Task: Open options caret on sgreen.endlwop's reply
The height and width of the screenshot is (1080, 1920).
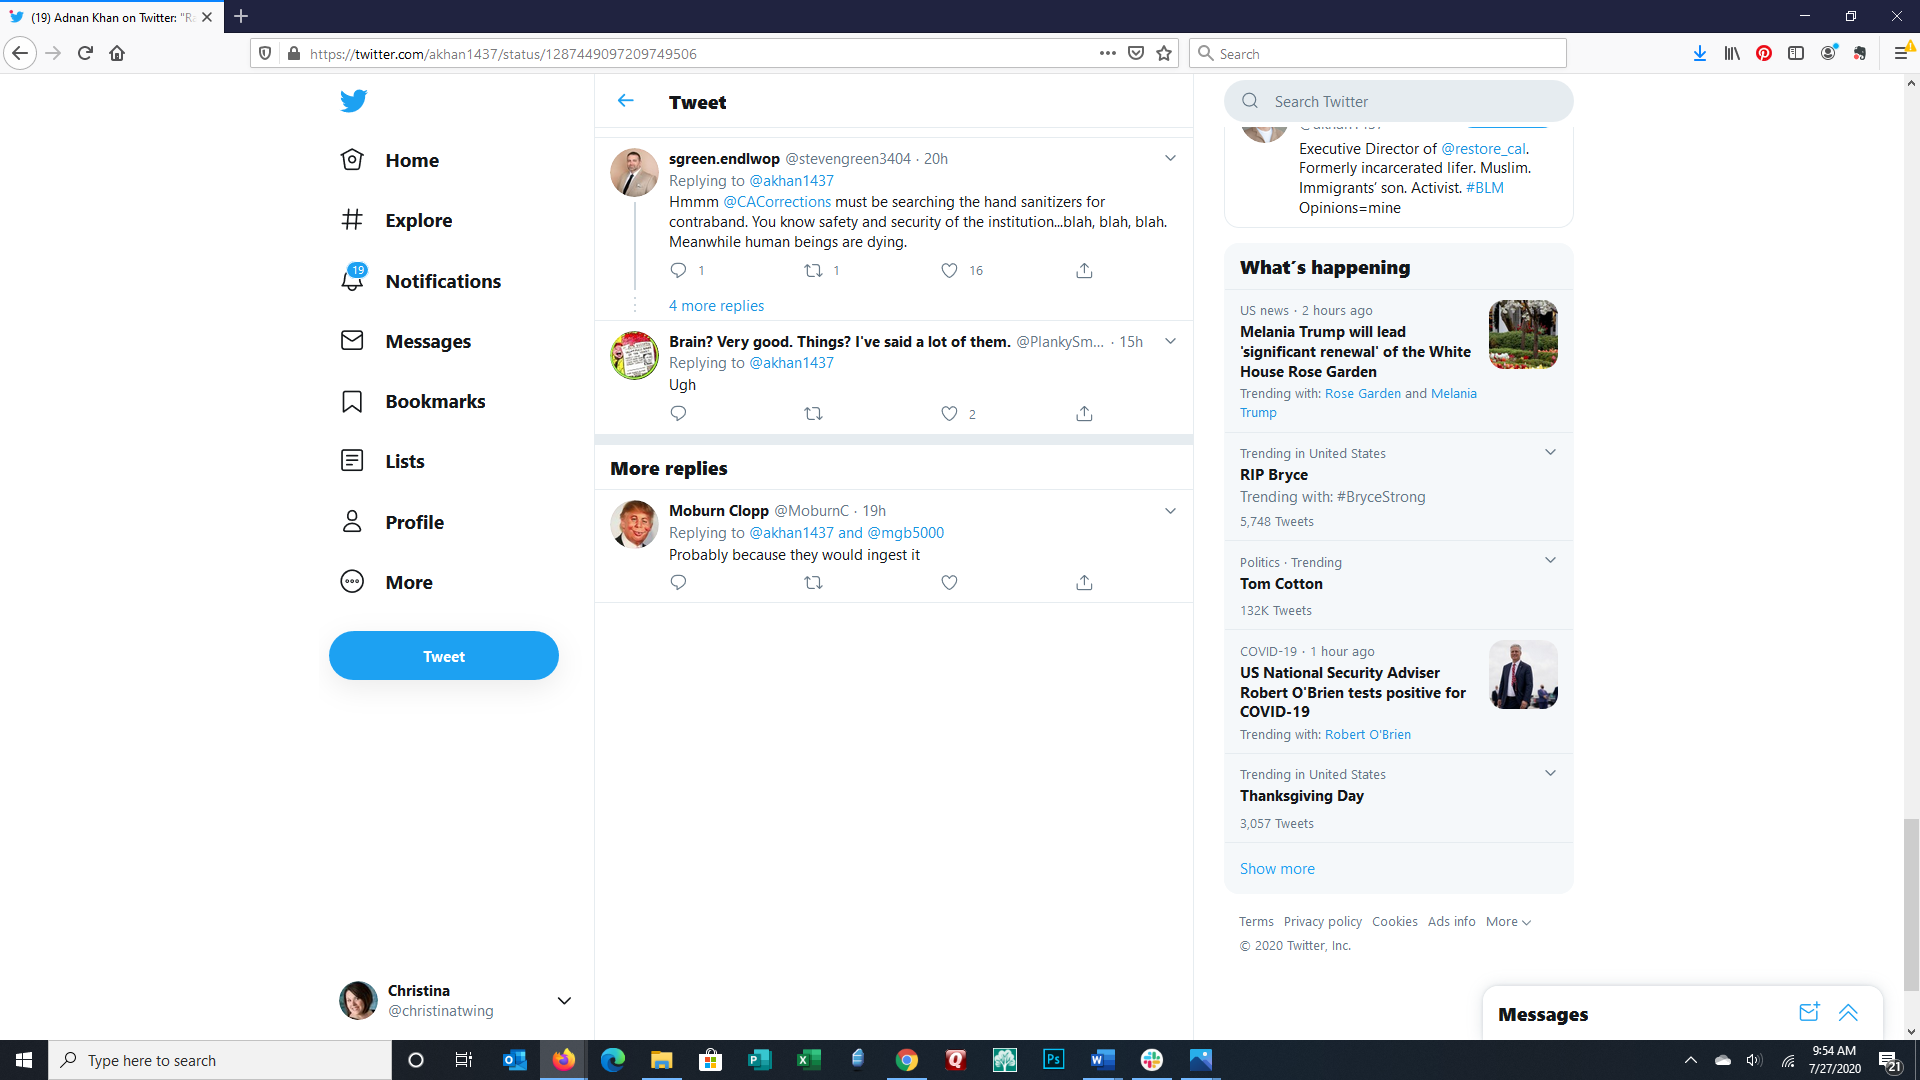Action: 1170,158
